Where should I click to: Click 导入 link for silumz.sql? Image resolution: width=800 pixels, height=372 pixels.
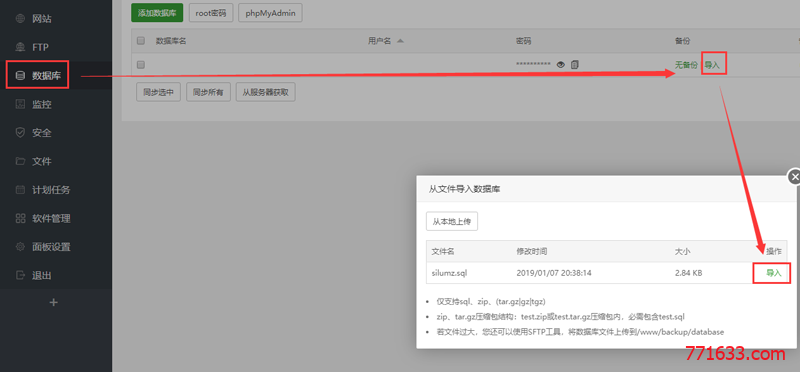click(773, 273)
